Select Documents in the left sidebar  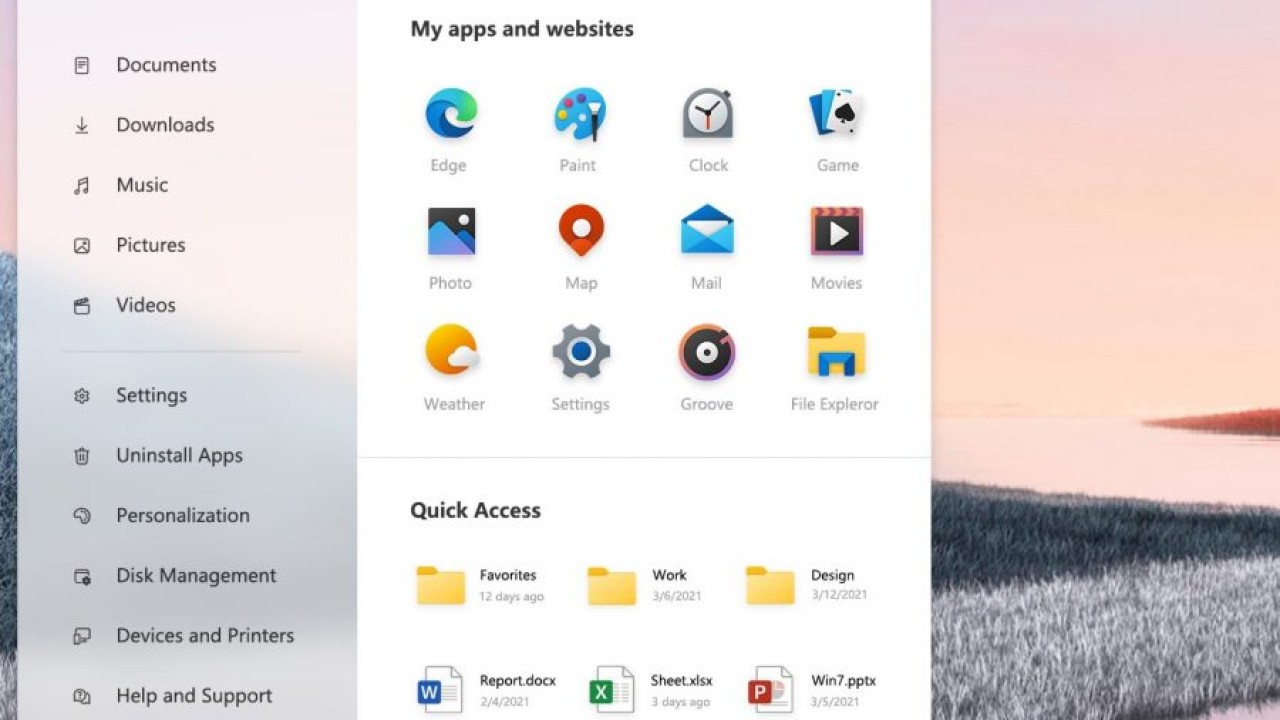[x=166, y=65]
